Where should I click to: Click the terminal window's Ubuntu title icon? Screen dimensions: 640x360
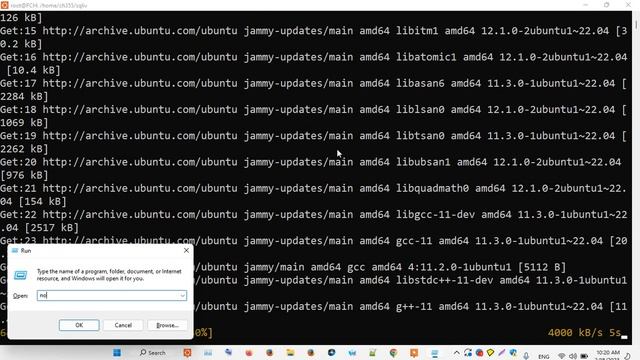coord(4,5)
